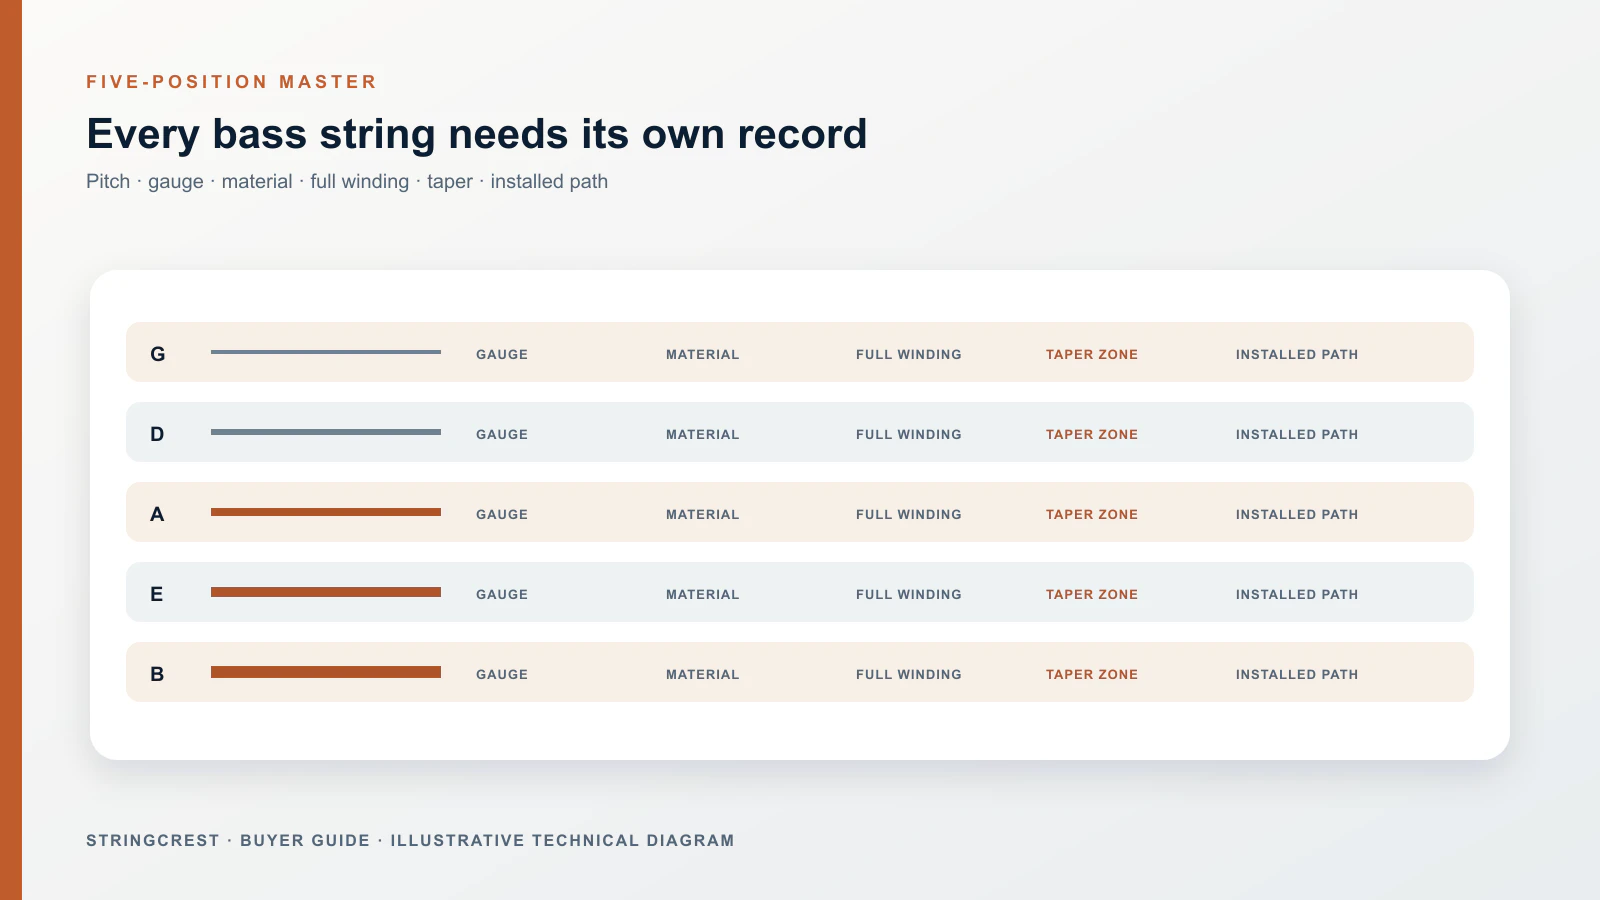Click the STRINGCREST footer caption

(x=410, y=841)
